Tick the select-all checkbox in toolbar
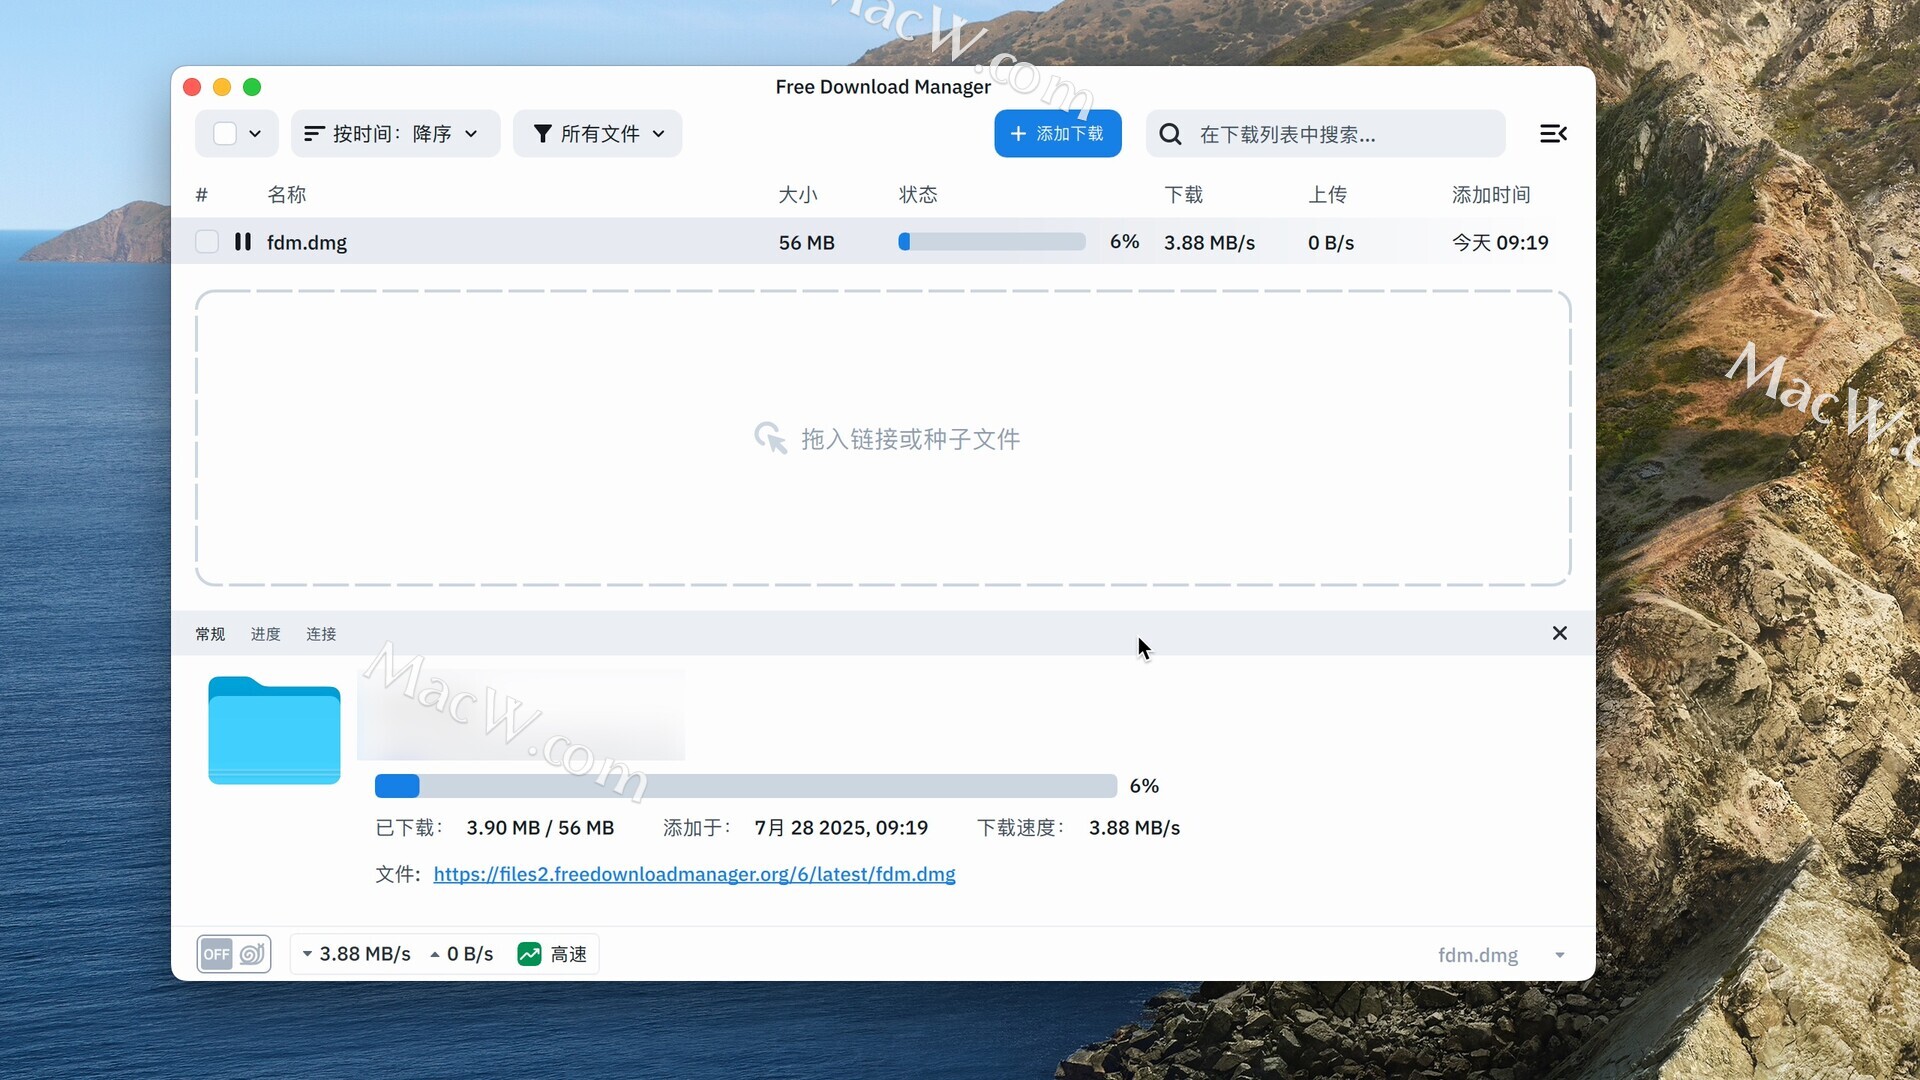Screen dimensions: 1920x1080 225,134
